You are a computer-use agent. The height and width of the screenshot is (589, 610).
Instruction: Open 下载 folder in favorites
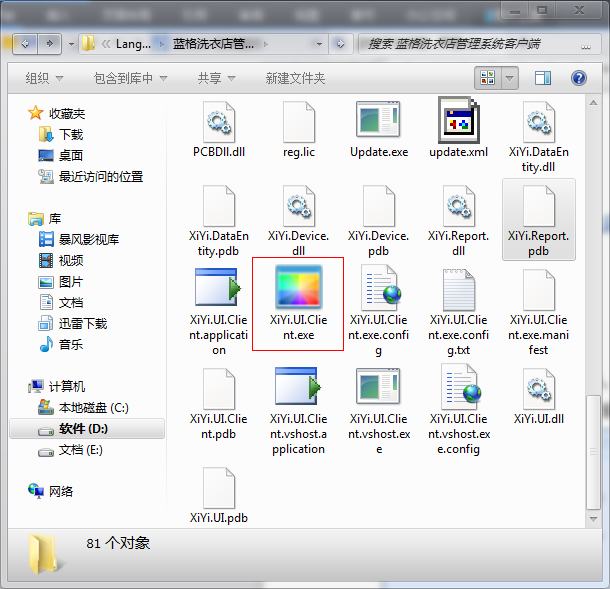[x=70, y=134]
